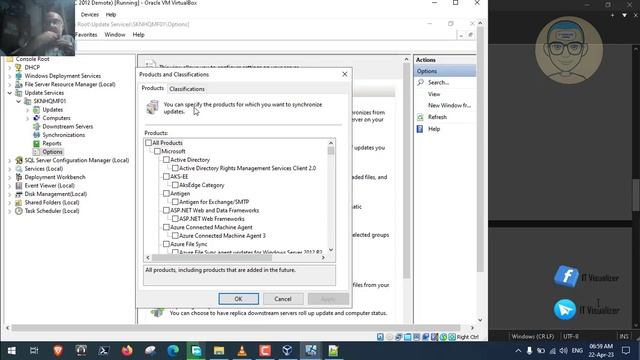Check Active Directory Rights Management Services Client 2.0
Image resolution: width=640 pixels, height=360 pixels.
175,168
